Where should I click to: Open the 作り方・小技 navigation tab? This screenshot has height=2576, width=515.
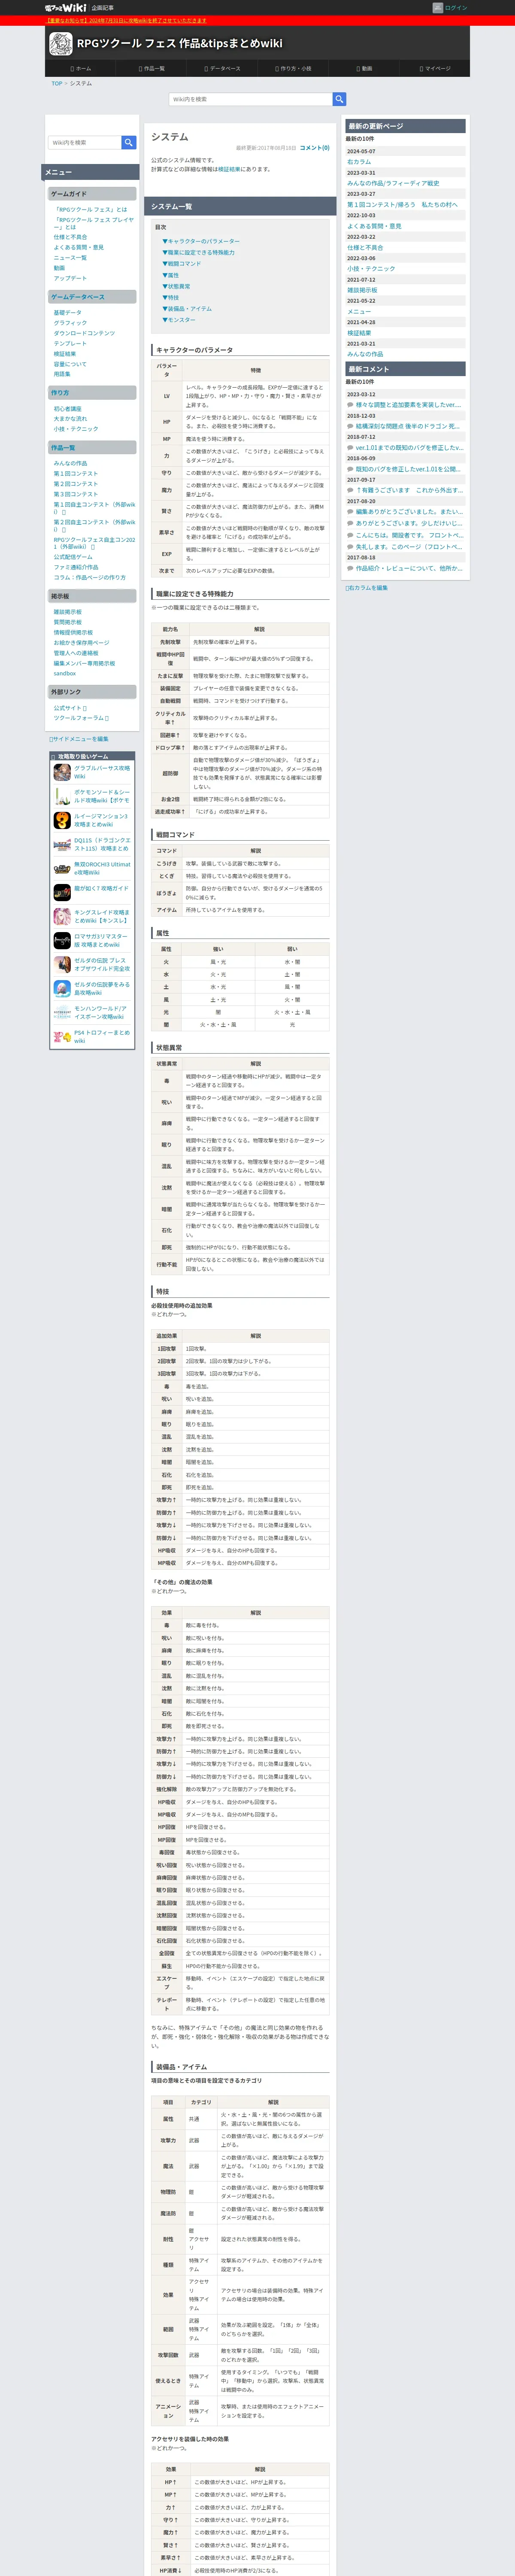[293, 69]
